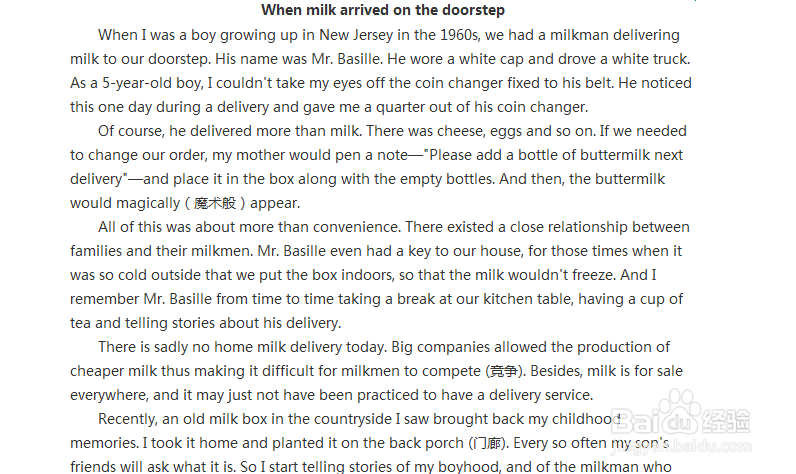Click the word 'compete' before the Chinese note
This screenshot has height=474, width=796.
(x=451, y=371)
